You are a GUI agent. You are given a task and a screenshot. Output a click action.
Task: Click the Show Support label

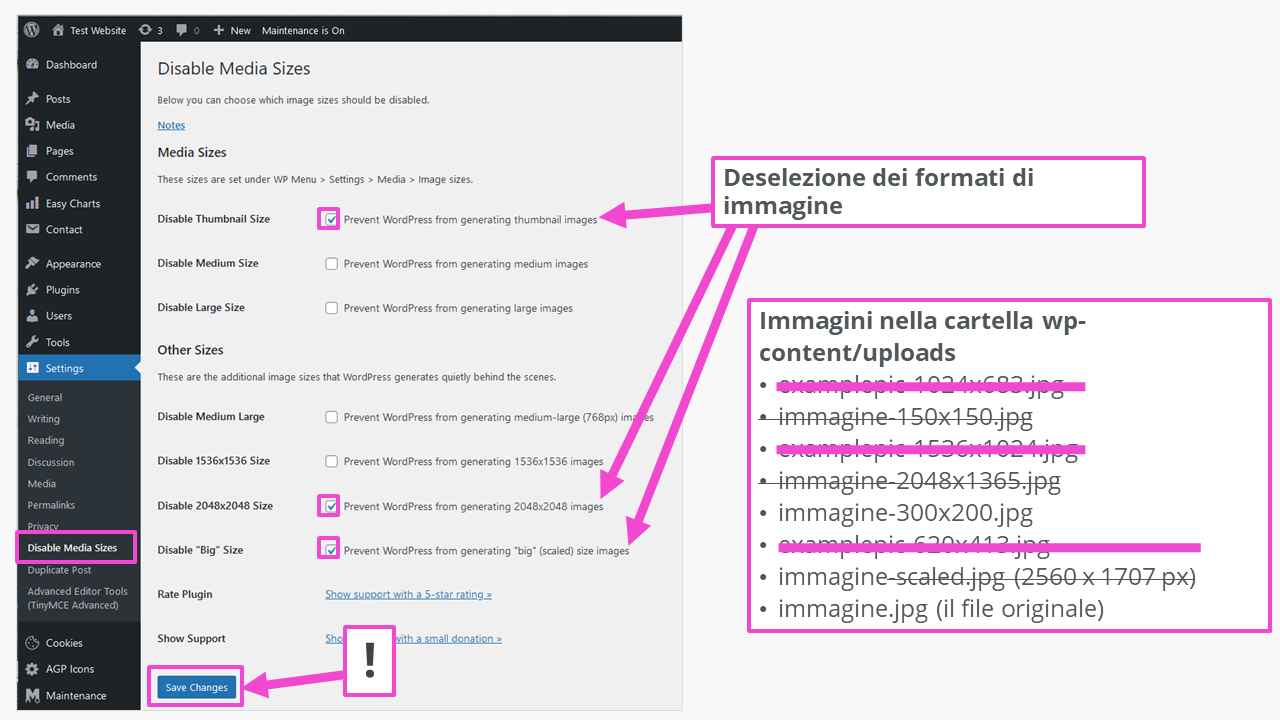(191, 638)
